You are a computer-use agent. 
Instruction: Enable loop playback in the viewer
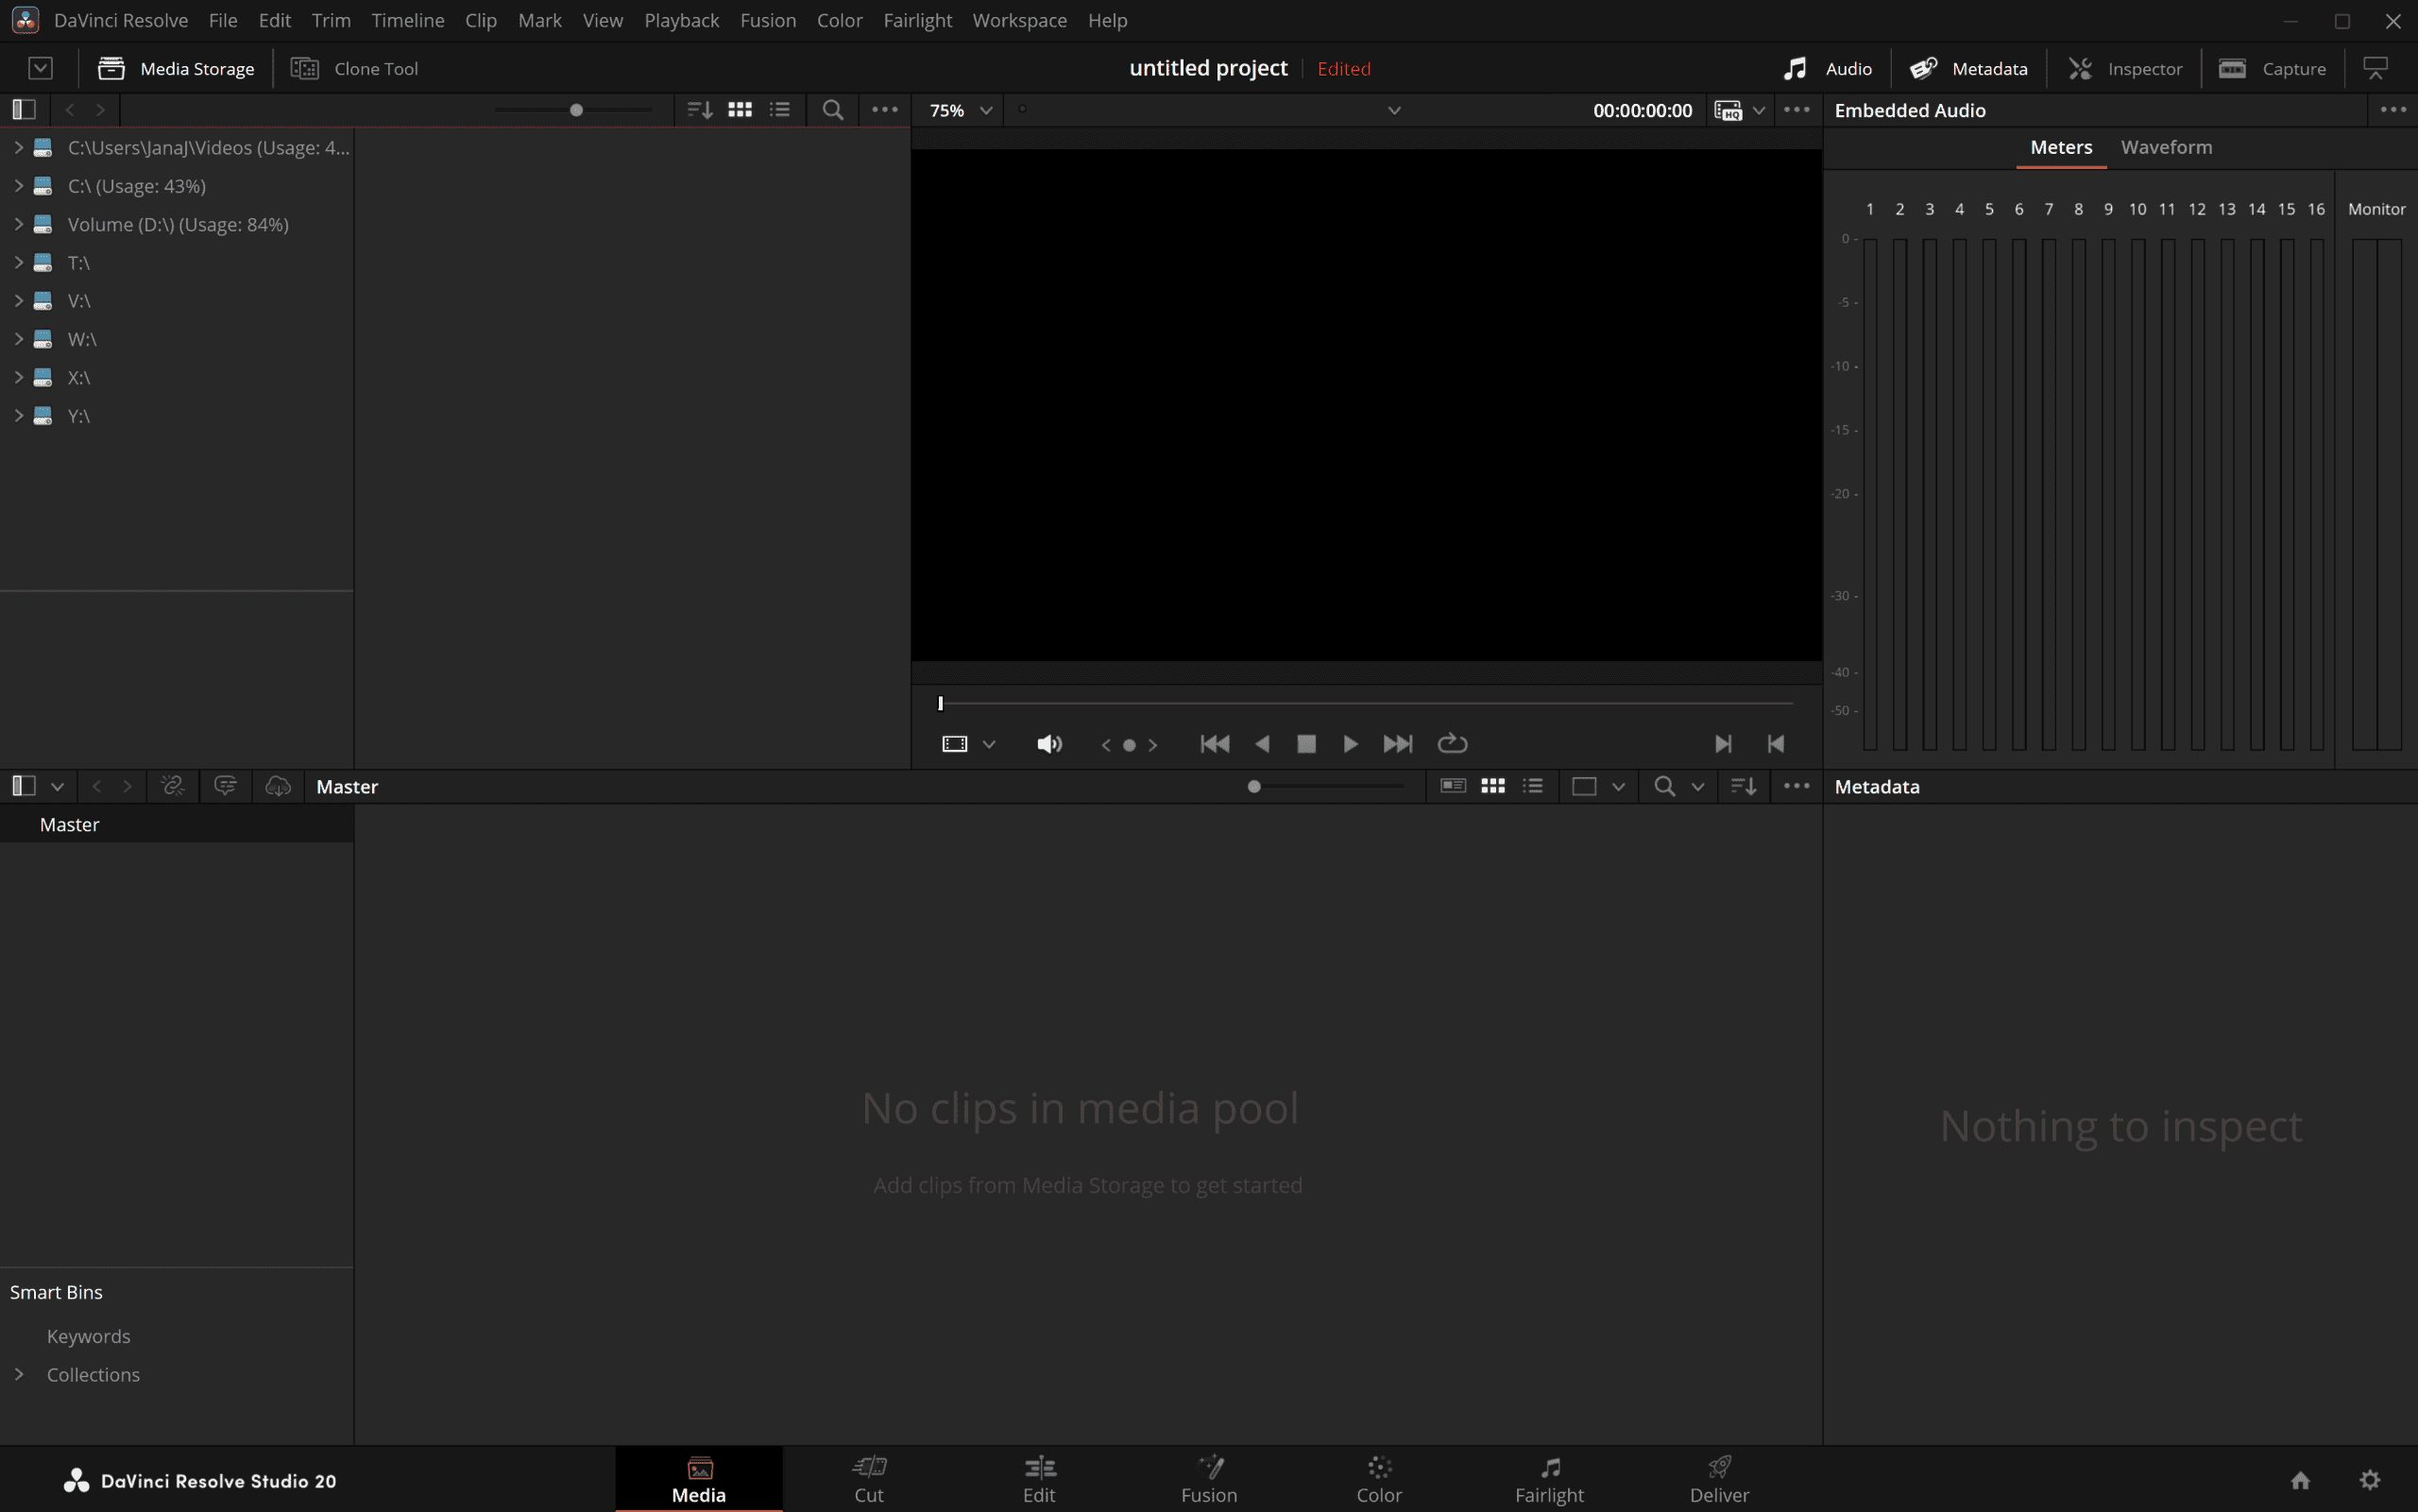(x=1450, y=743)
